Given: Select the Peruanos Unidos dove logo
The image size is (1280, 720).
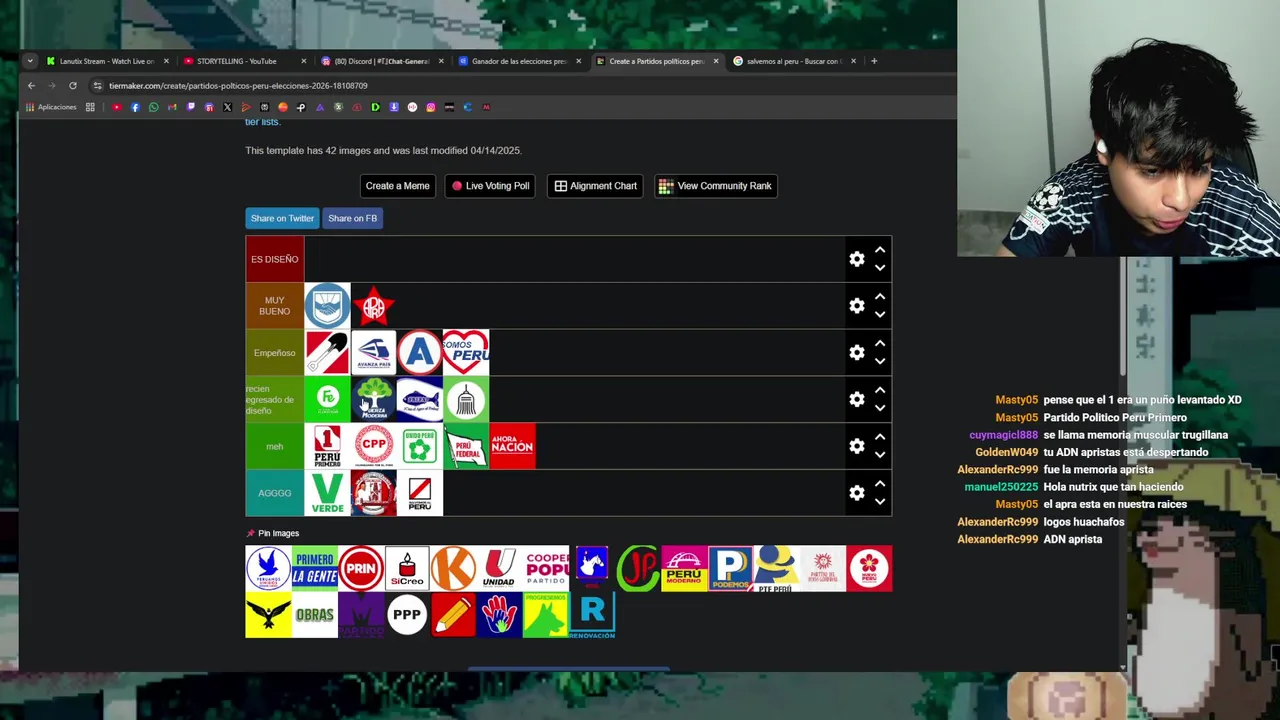Looking at the screenshot, I should coord(268,568).
